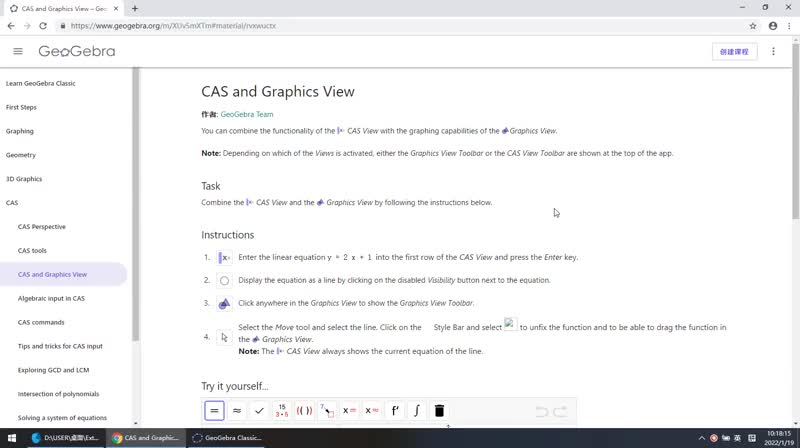Click the Move tool icon in step 4
This screenshot has width=800, height=448.
click(x=224, y=337)
